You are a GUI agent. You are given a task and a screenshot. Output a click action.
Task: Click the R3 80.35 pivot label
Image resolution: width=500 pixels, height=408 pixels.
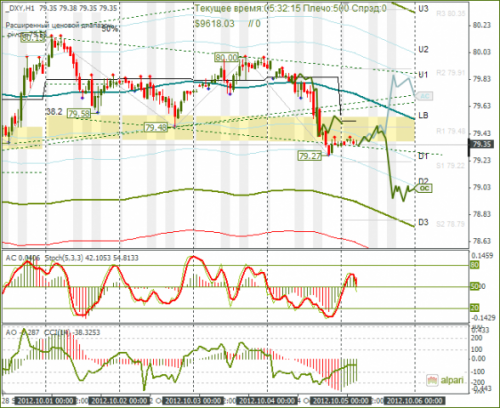451,14
